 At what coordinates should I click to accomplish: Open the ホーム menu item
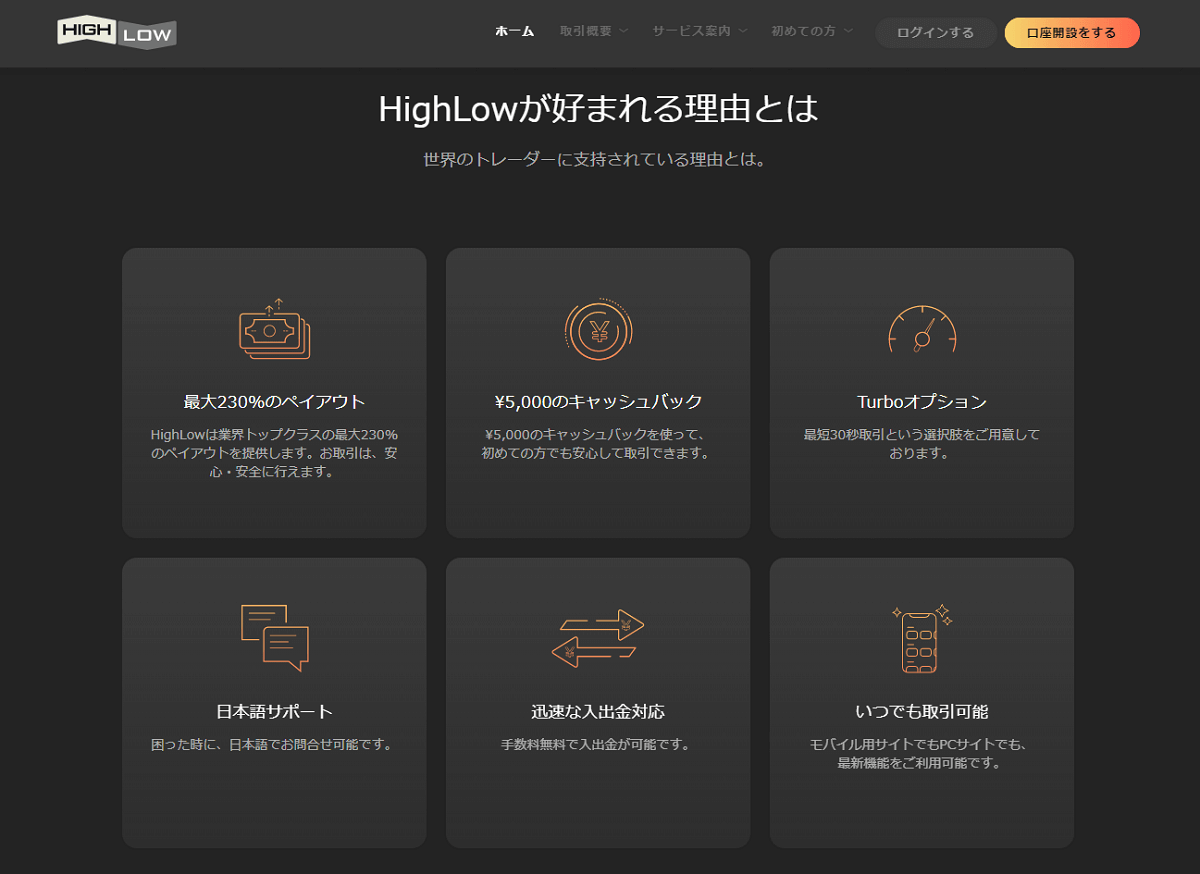[515, 31]
